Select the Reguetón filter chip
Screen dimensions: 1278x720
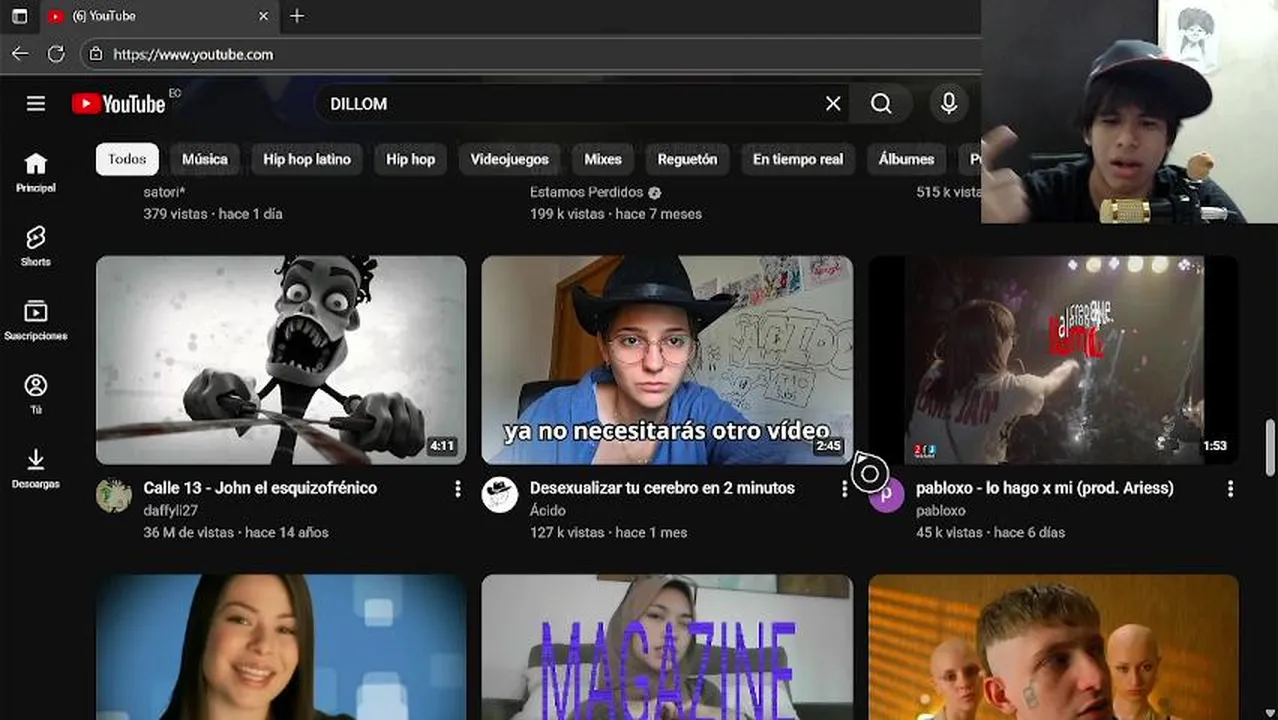tap(687, 159)
